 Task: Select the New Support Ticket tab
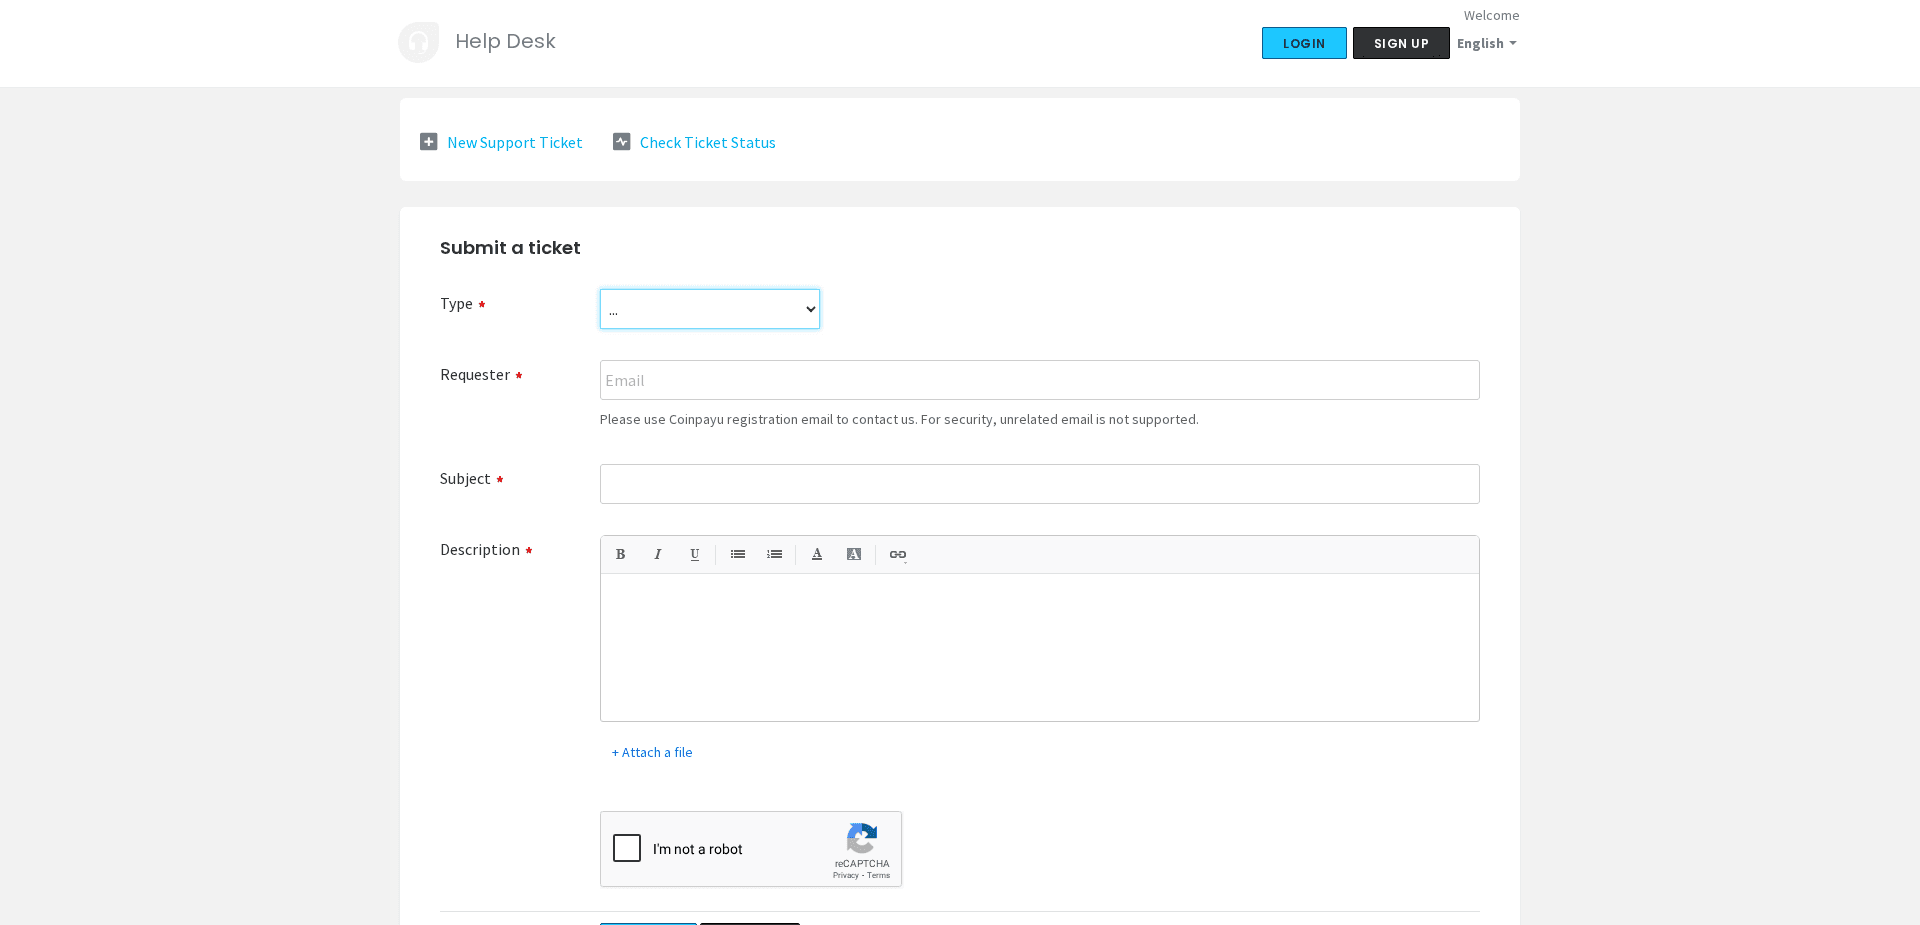pyautogui.click(x=514, y=142)
